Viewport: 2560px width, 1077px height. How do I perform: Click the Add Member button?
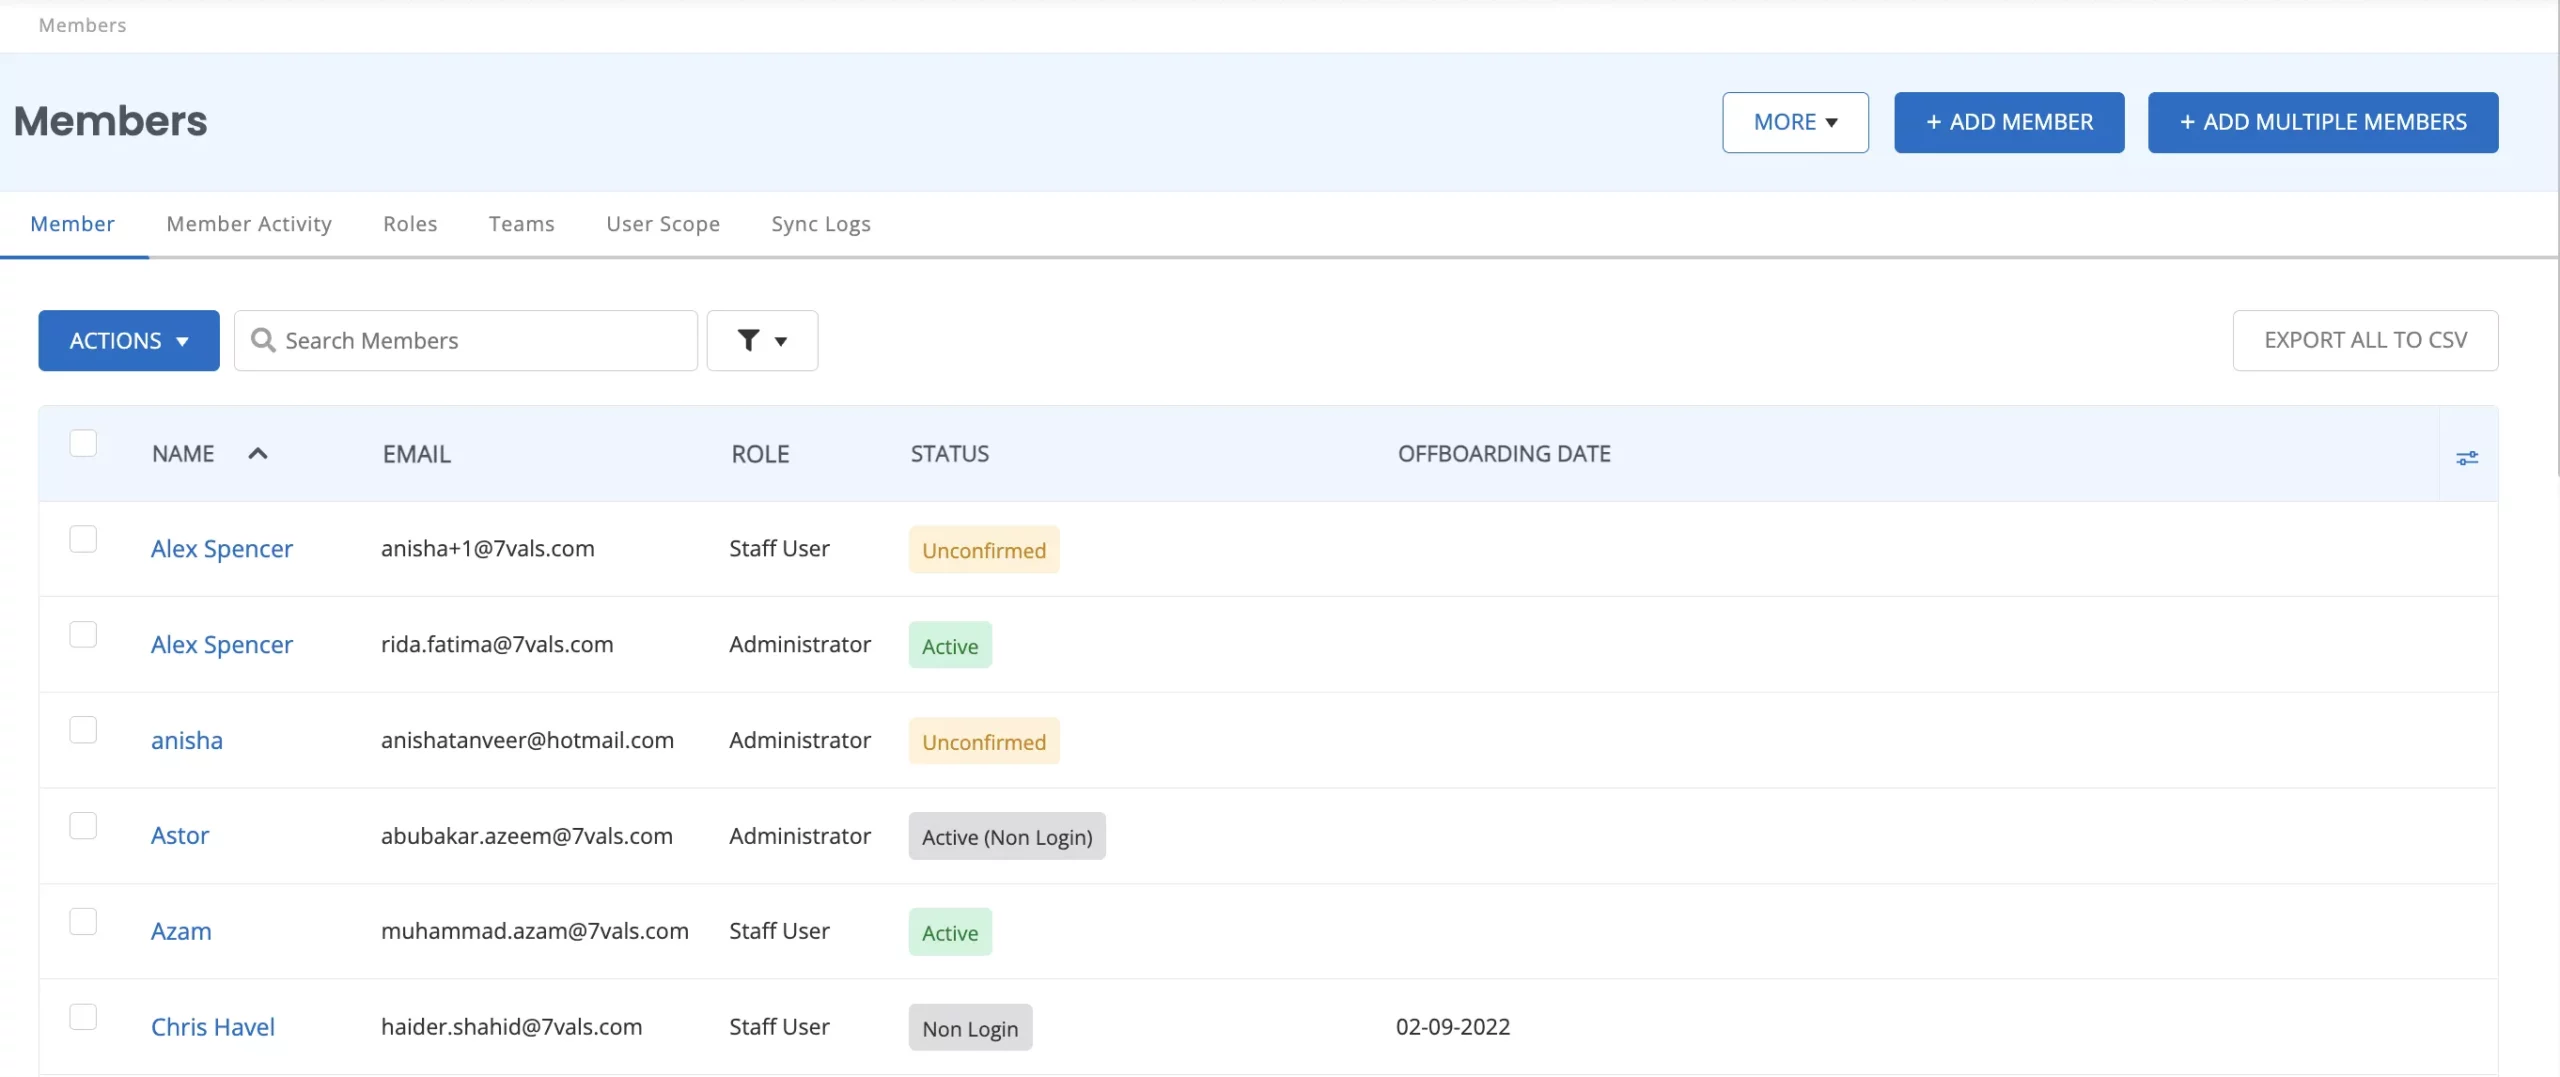click(2008, 122)
